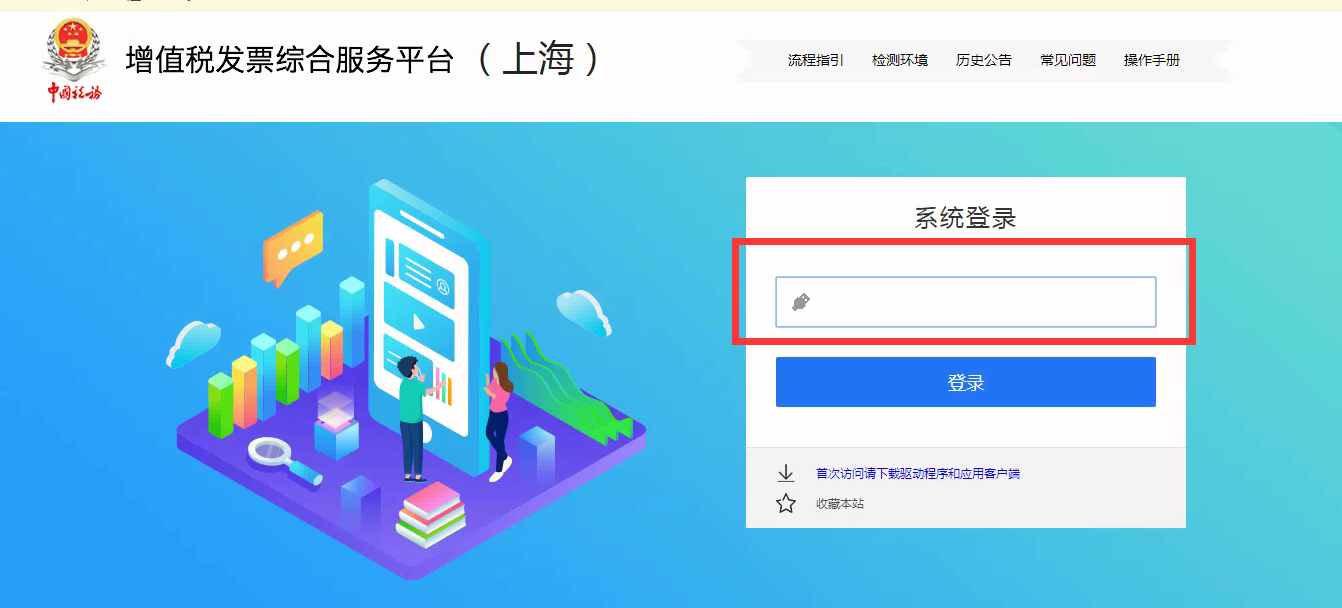Click the download arrow icon
Image resolution: width=1342 pixels, height=608 pixels.
(x=786, y=473)
